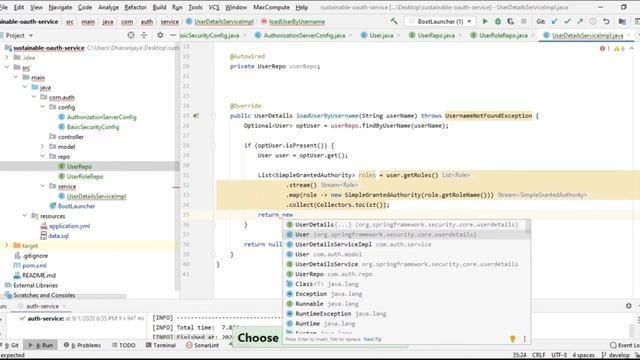Collapse the main folder

click(x=16, y=77)
